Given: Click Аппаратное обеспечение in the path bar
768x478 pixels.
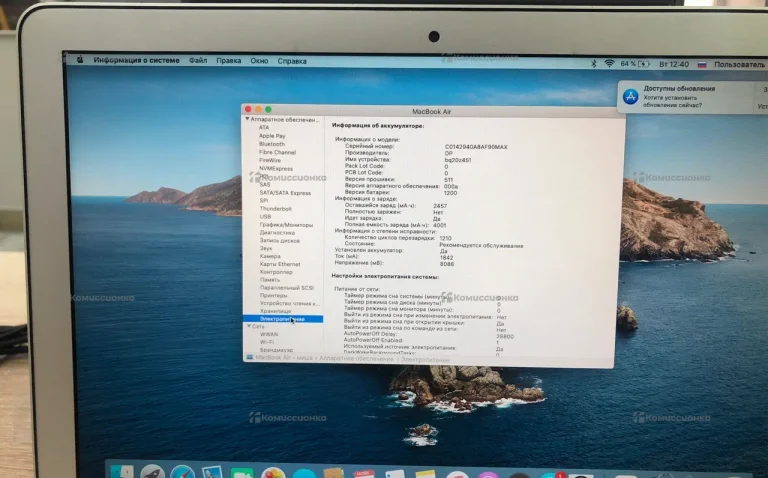Looking at the screenshot, I should (x=356, y=358).
